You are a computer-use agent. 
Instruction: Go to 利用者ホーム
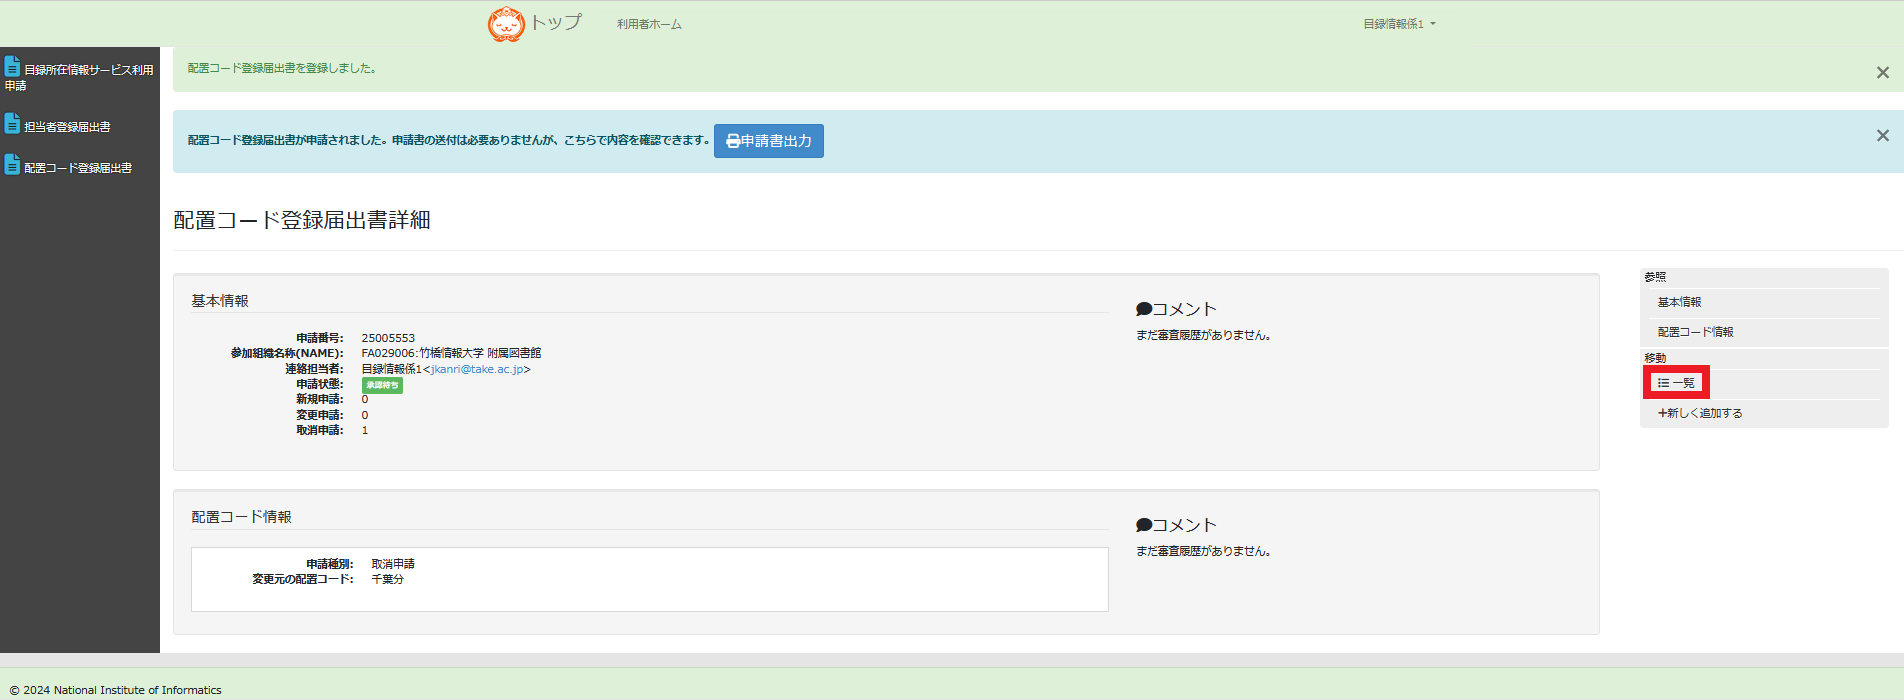point(649,24)
